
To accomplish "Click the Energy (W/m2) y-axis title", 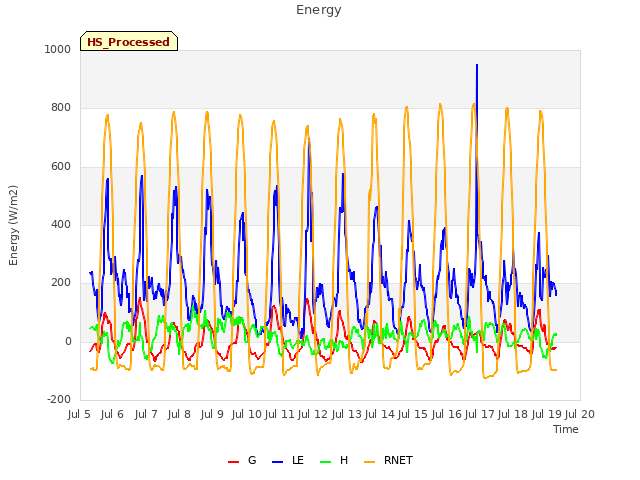I will 13,225.
